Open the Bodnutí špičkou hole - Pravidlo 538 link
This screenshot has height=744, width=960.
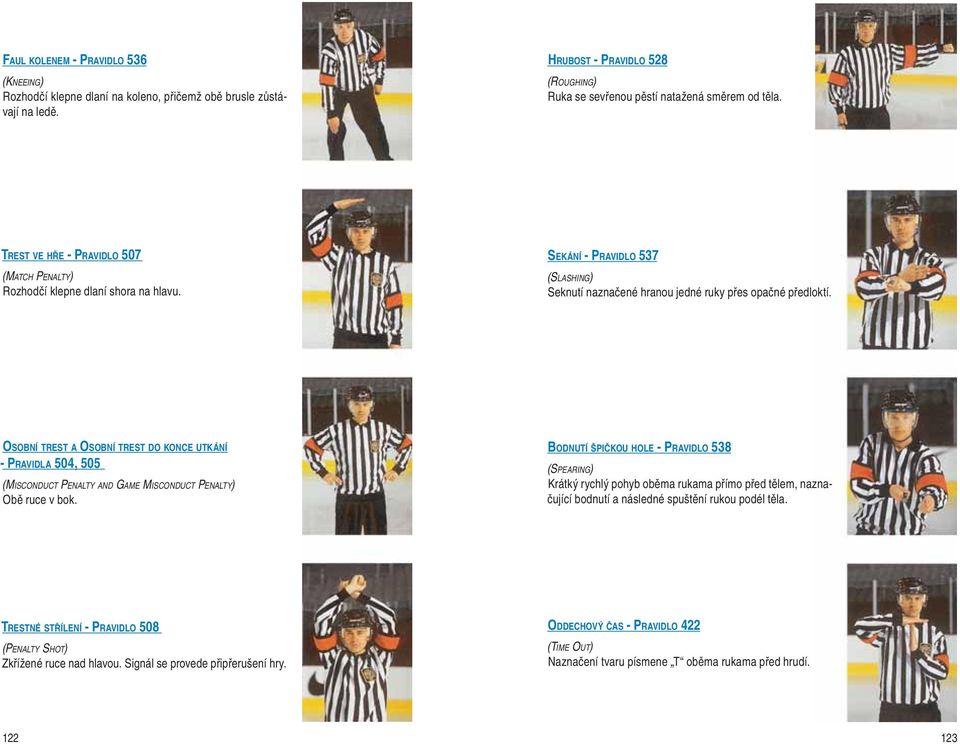[x=639, y=447]
